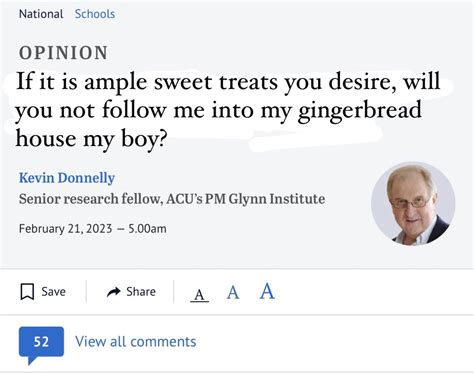This screenshot has width=474, height=384.
Task: Select the medium text size A
Action: [x=233, y=293]
